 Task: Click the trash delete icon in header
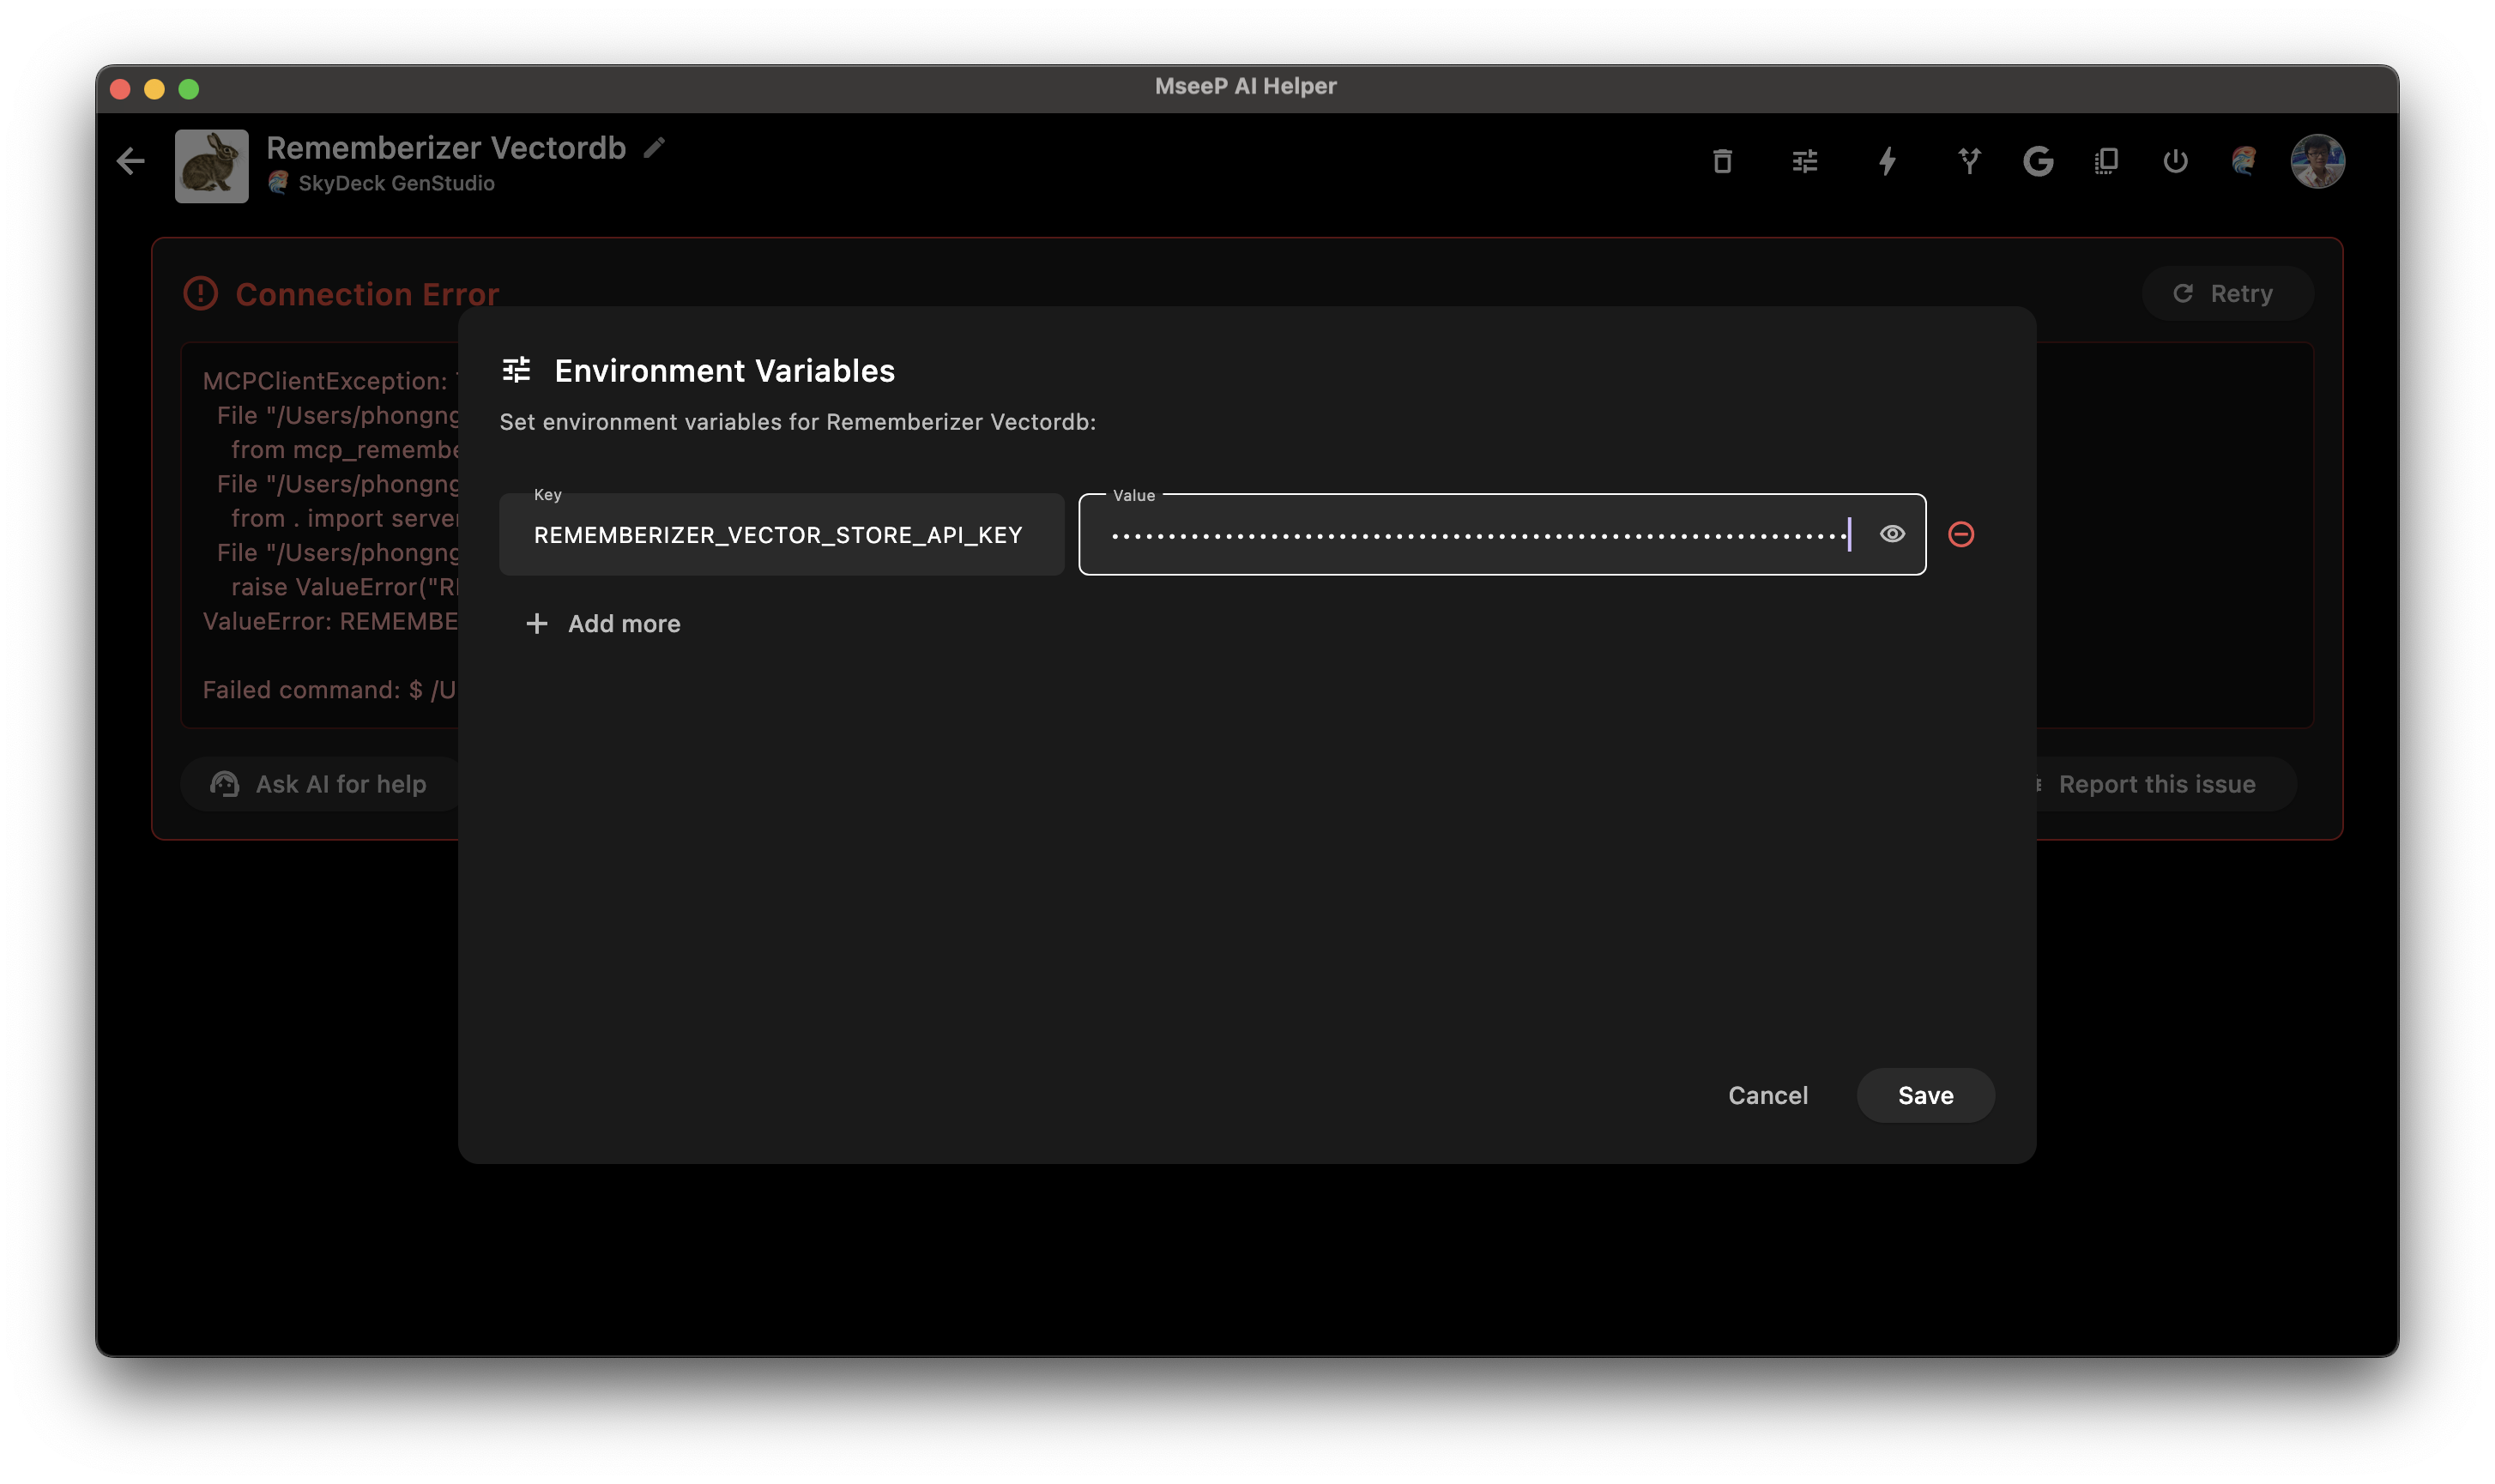coord(1722,161)
